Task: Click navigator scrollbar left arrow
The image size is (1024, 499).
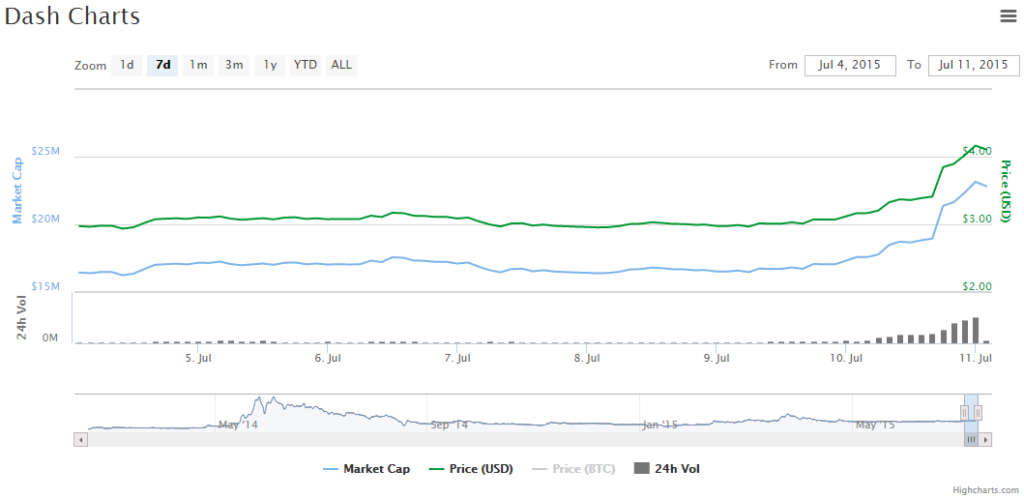Action: click(x=81, y=440)
